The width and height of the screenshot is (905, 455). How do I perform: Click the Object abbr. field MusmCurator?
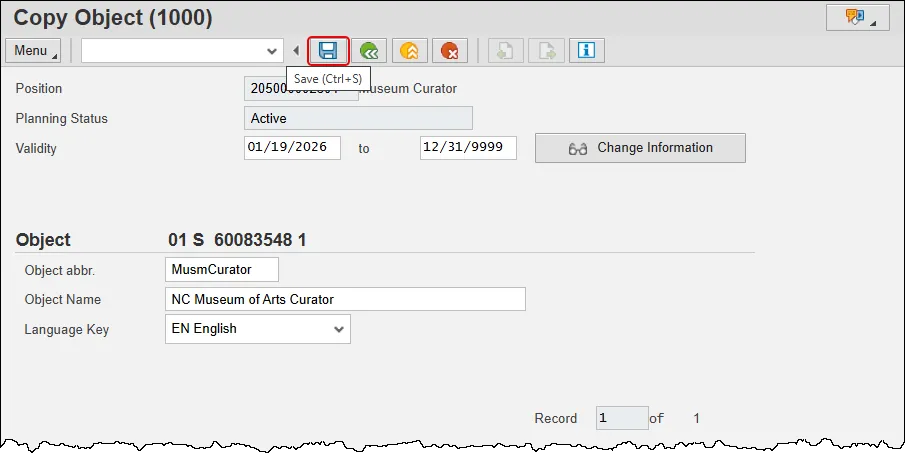coord(222,270)
